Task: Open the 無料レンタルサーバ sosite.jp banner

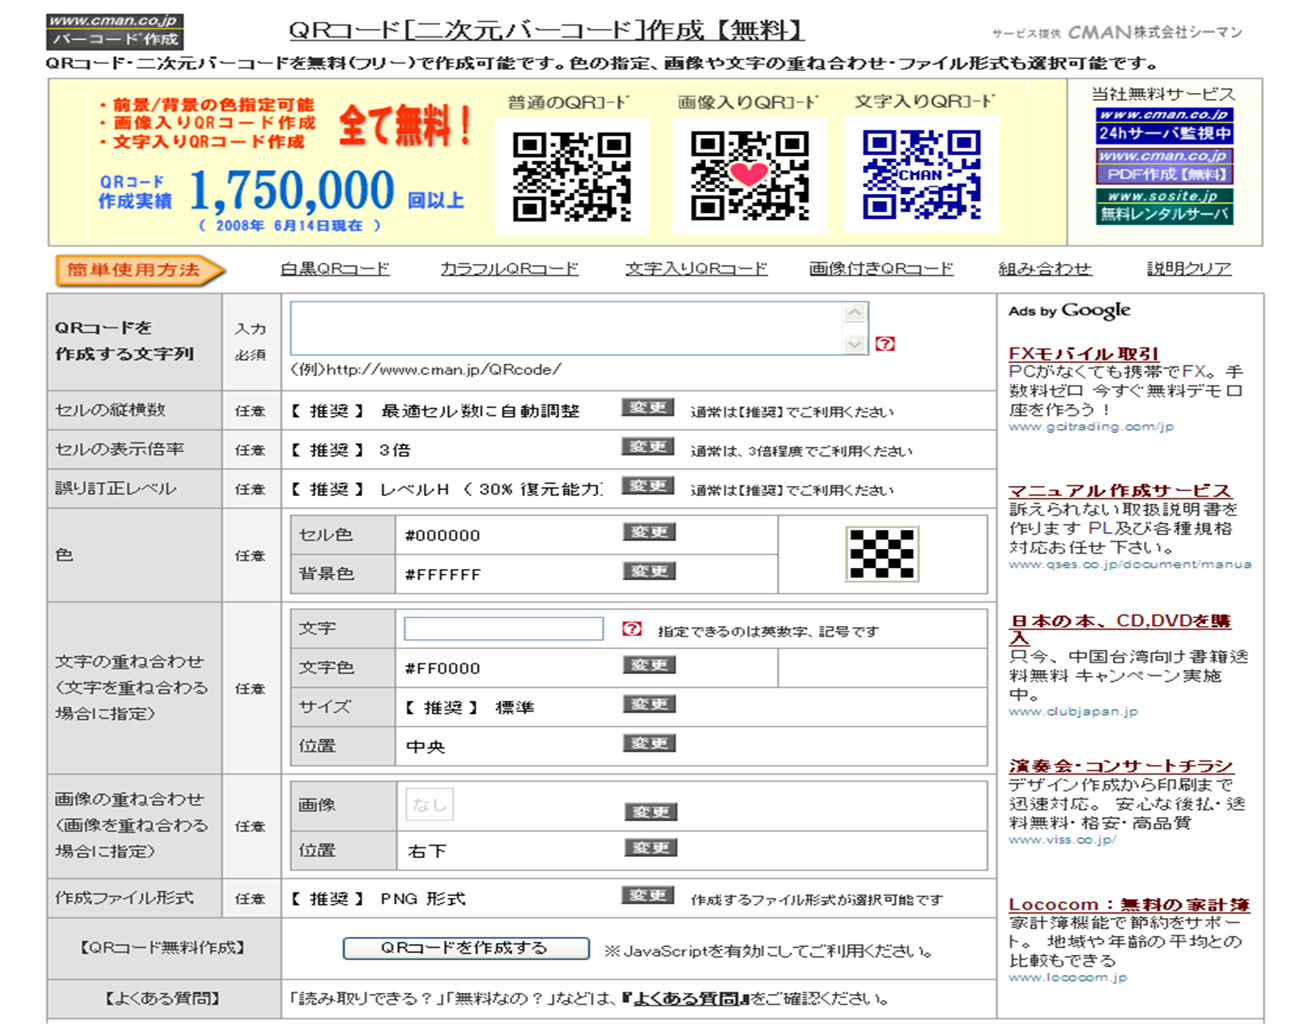Action: pos(1164,206)
